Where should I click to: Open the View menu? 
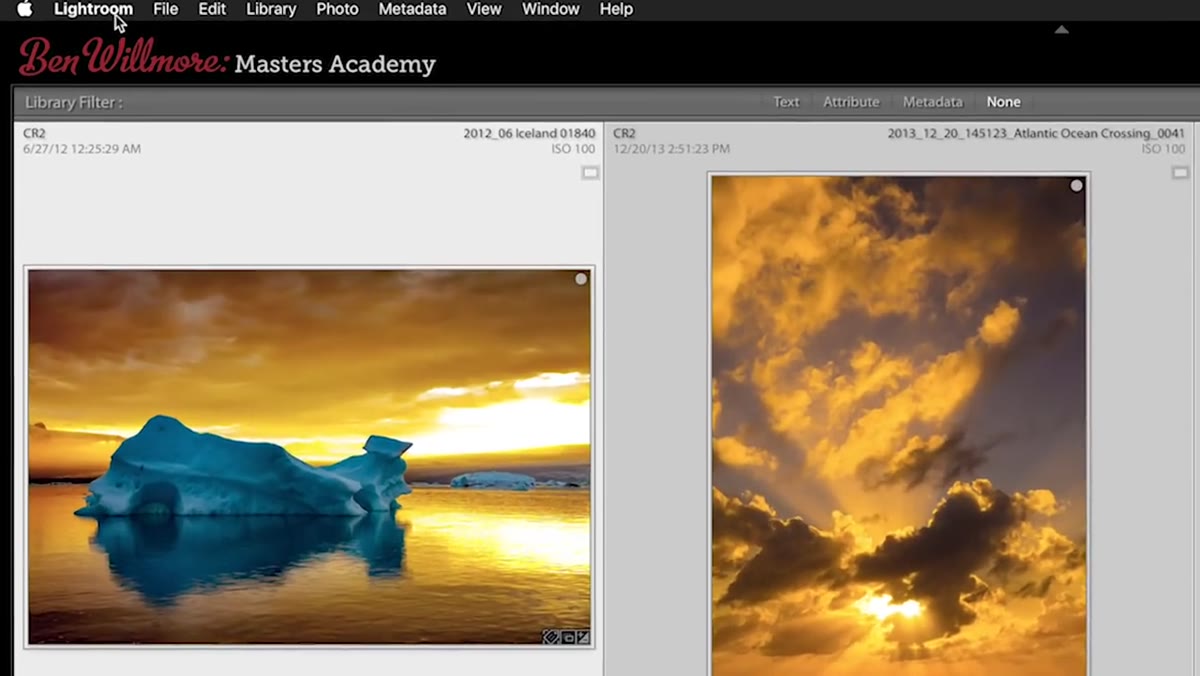click(484, 9)
